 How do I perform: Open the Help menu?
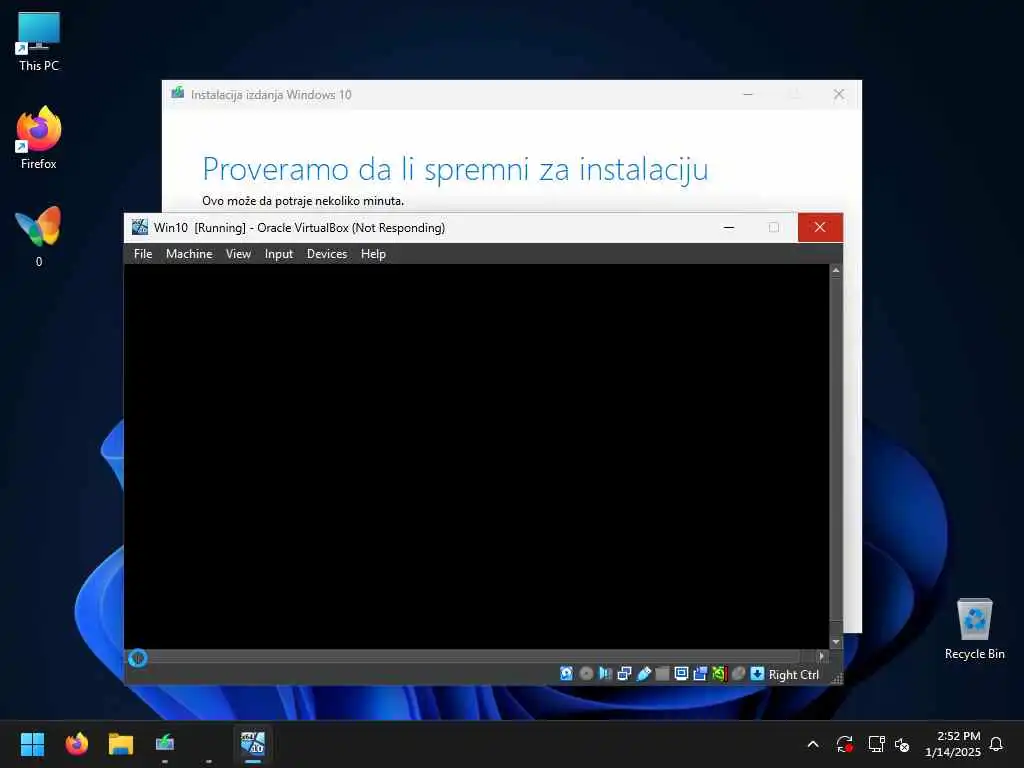(x=373, y=253)
